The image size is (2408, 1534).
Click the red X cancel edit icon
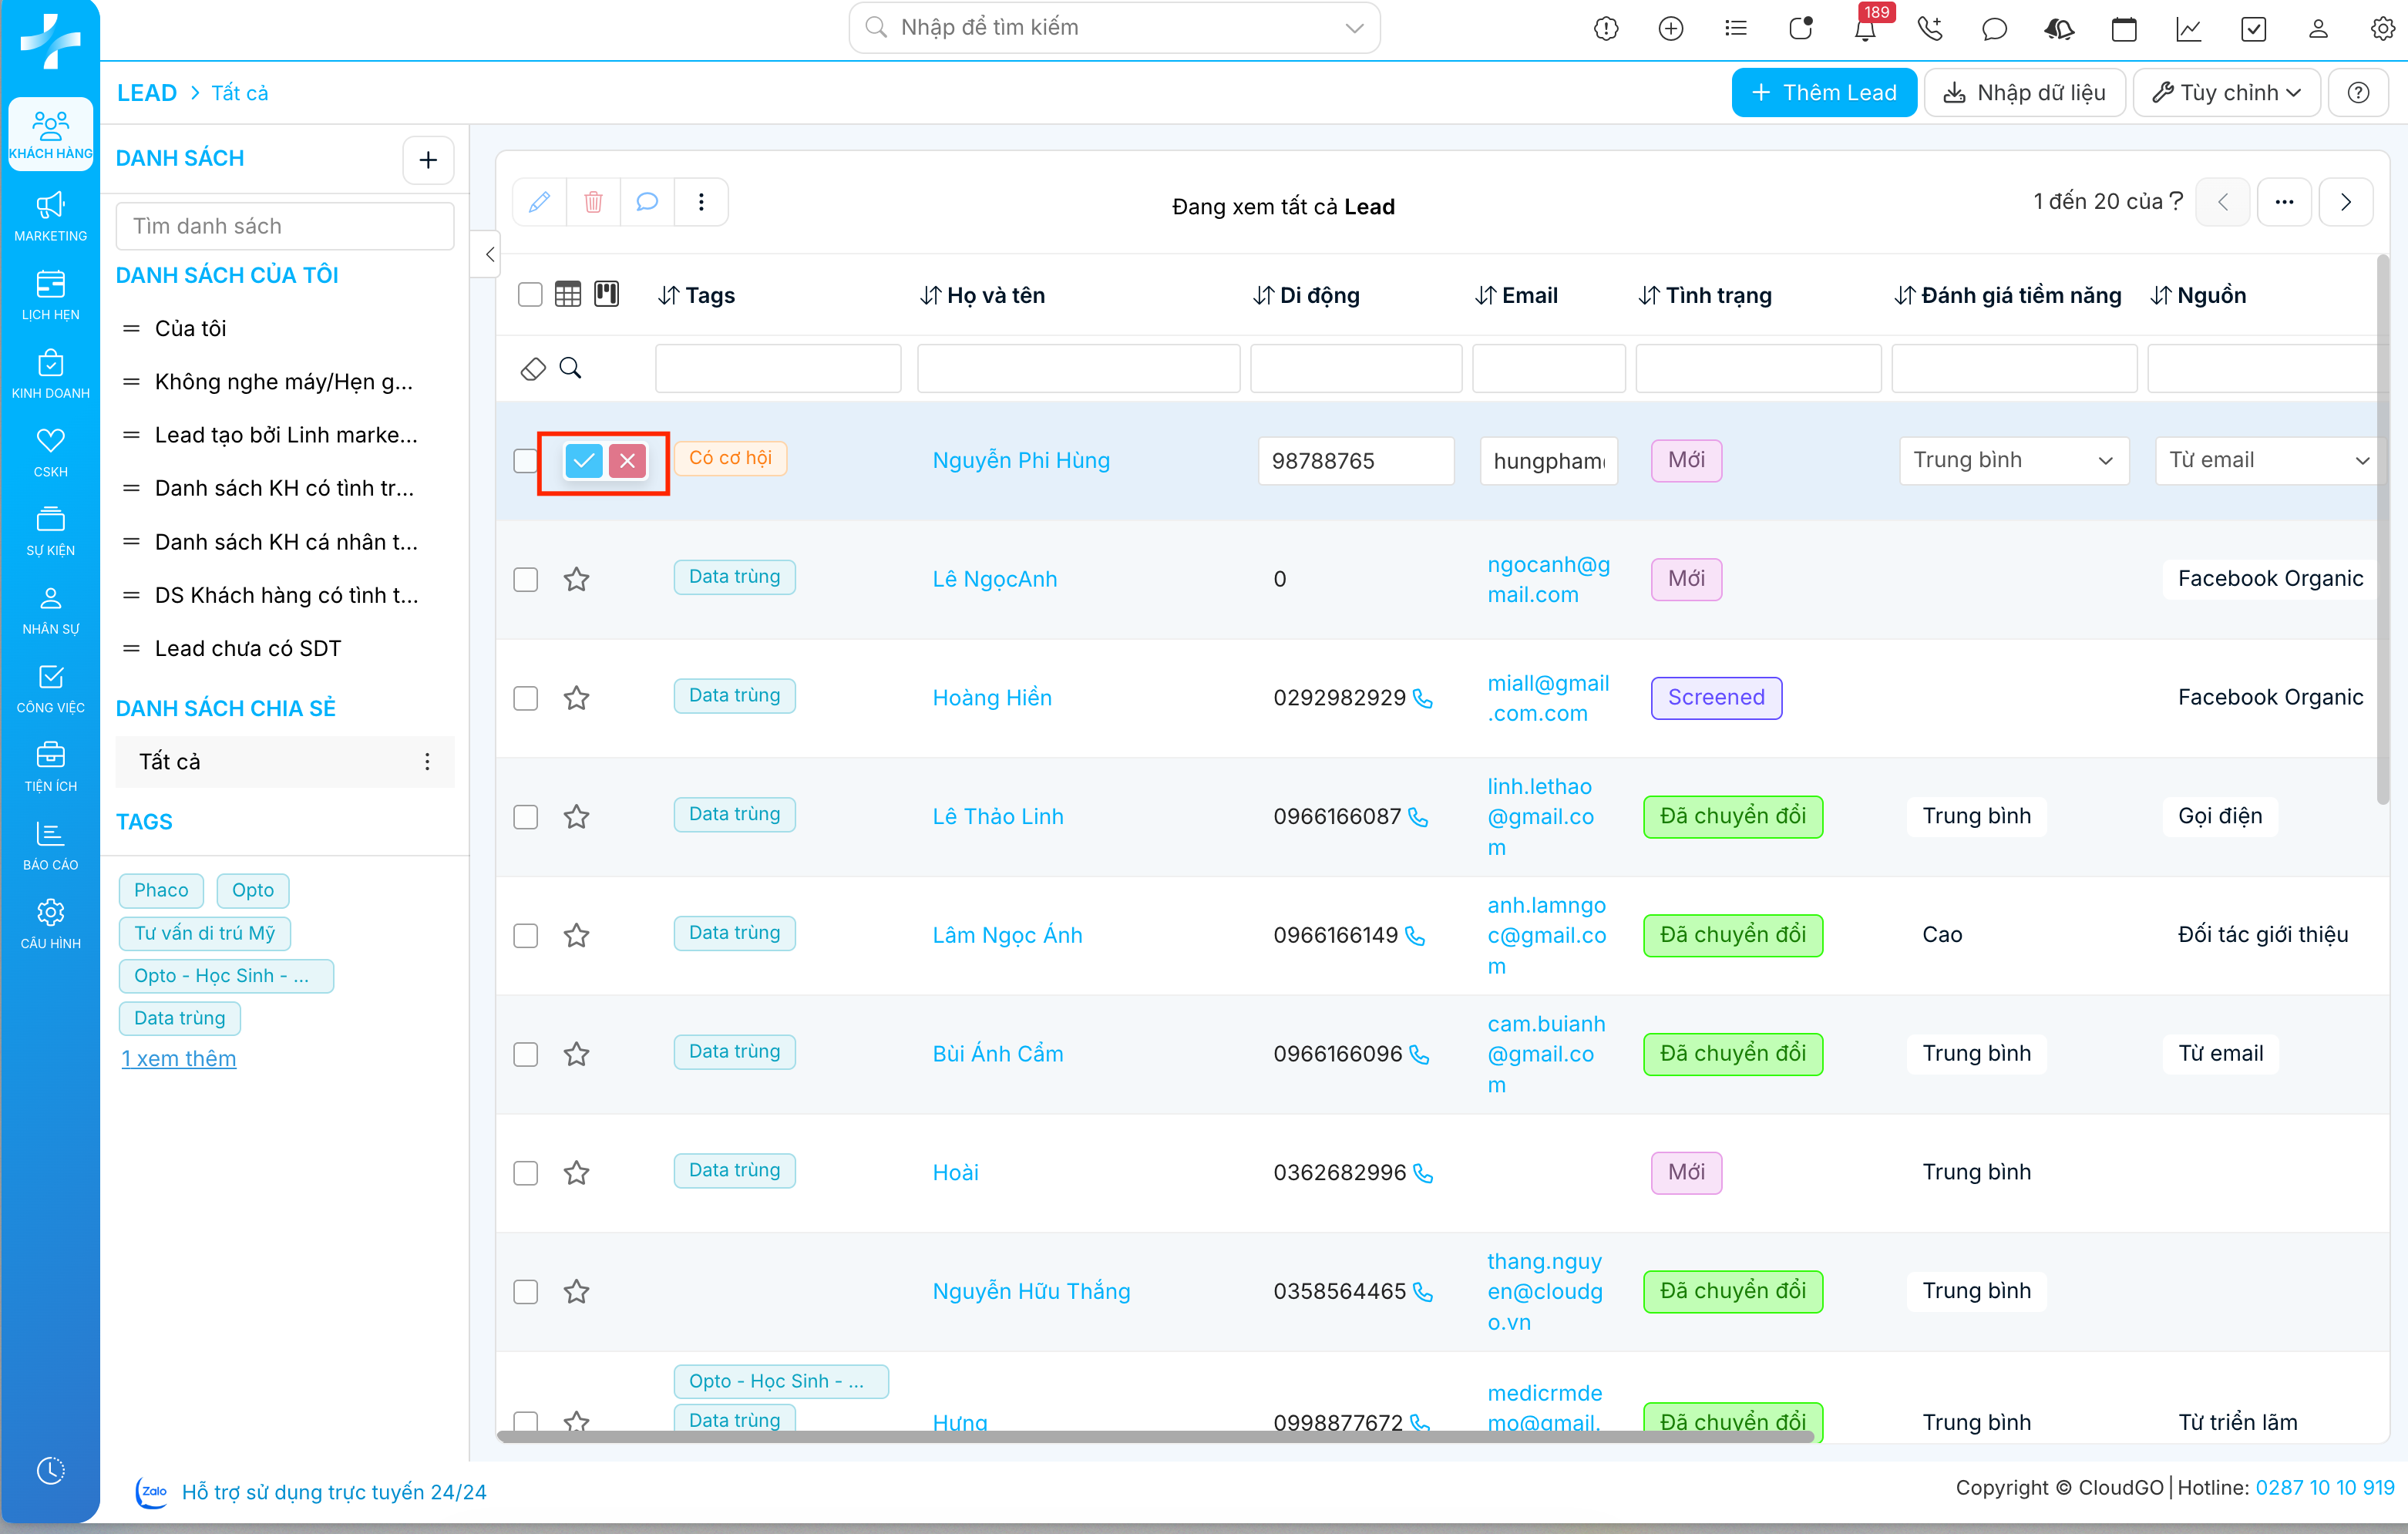tap(627, 461)
